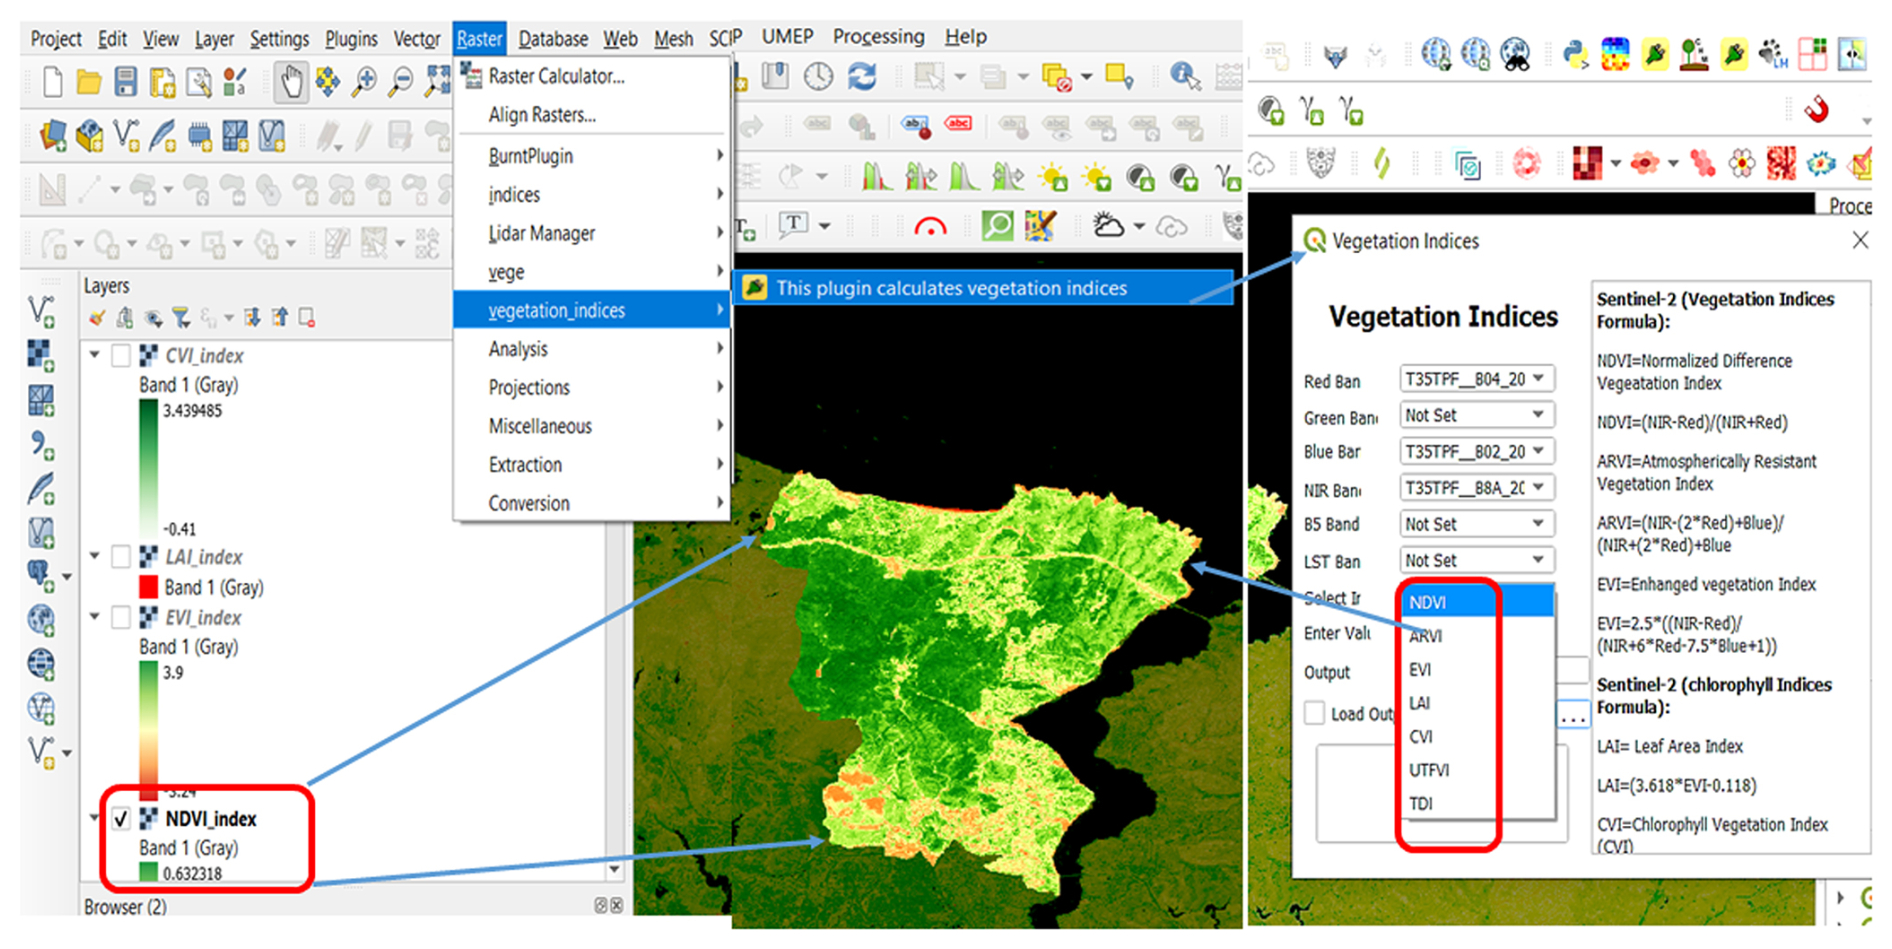Uncheck the NDVI_index layer visibility

click(121, 819)
